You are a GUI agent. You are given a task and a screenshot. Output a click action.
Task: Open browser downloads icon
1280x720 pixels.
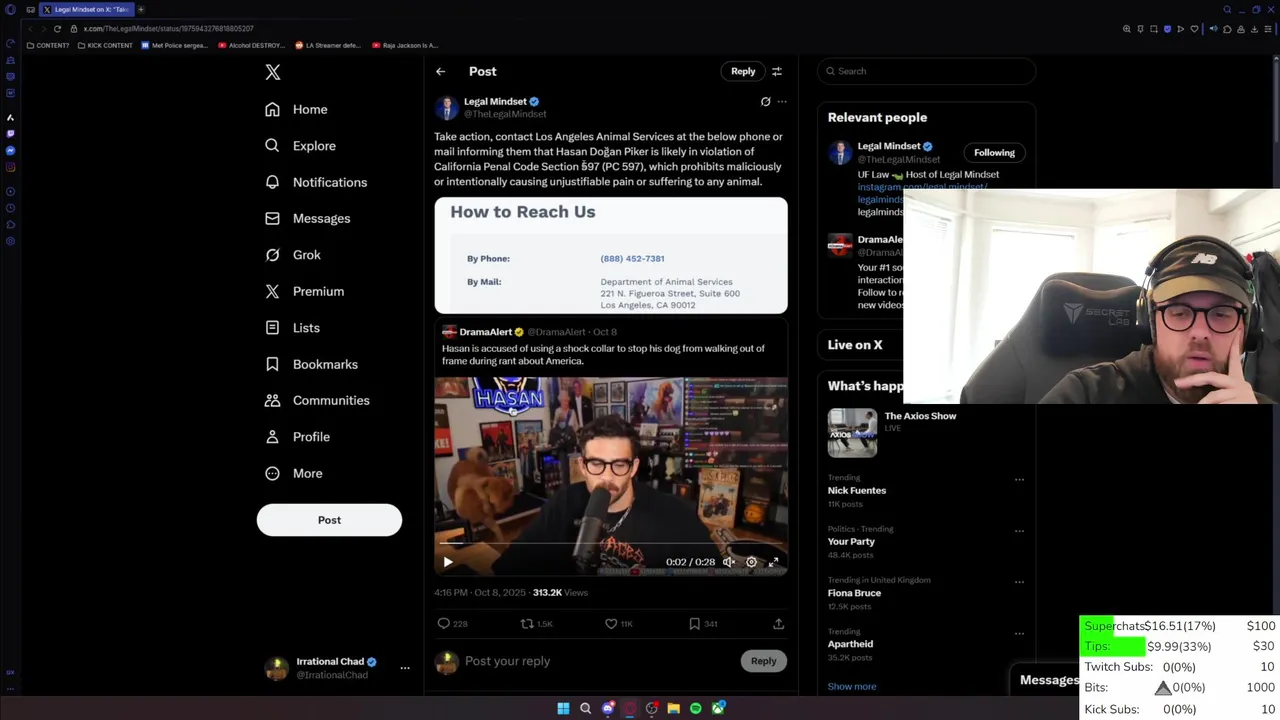tap(1254, 29)
